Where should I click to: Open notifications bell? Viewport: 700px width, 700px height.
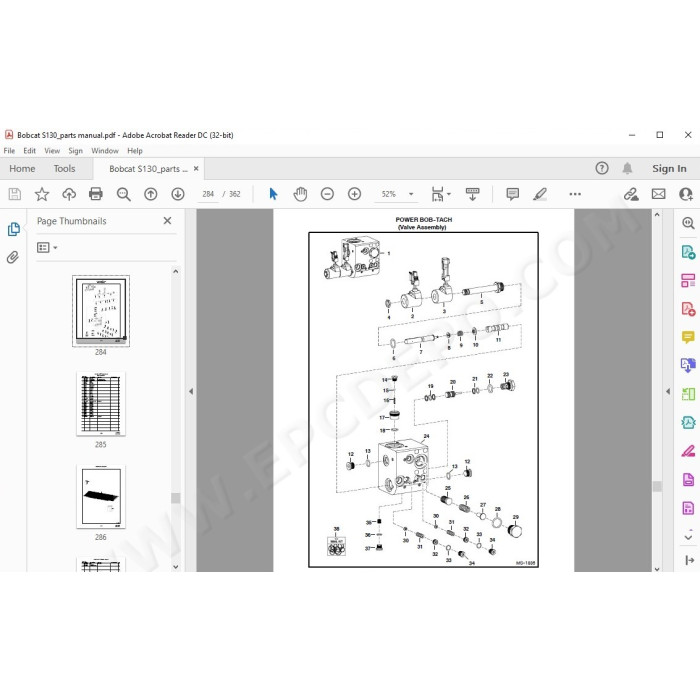pos(627,168)
